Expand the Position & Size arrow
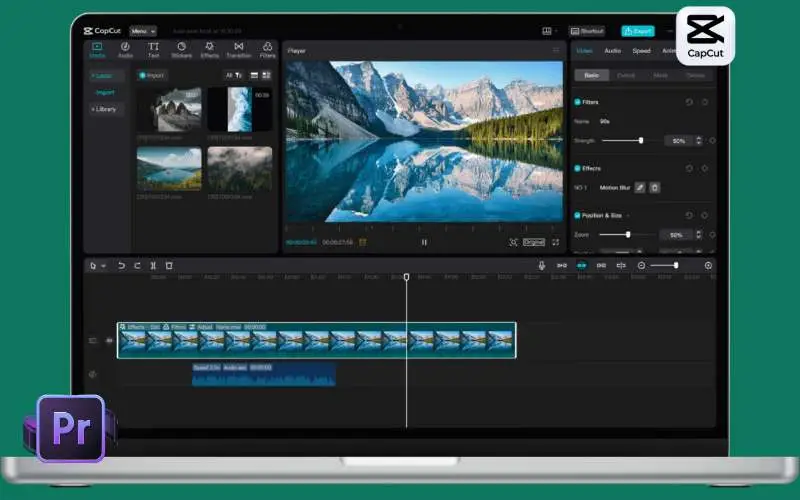 click(628, 216)
